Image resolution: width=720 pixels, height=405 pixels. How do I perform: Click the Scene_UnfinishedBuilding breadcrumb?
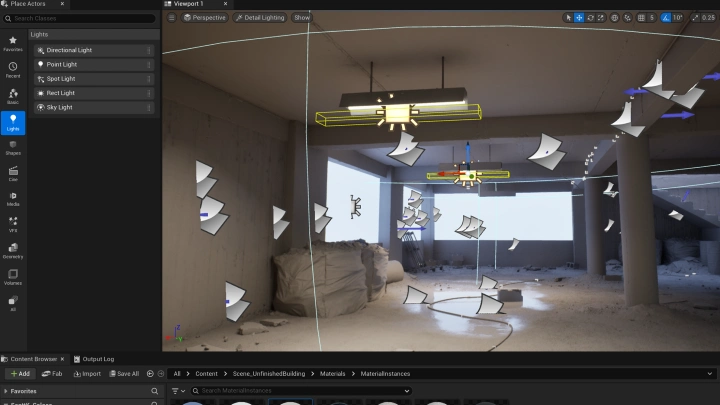click(269, 374)
